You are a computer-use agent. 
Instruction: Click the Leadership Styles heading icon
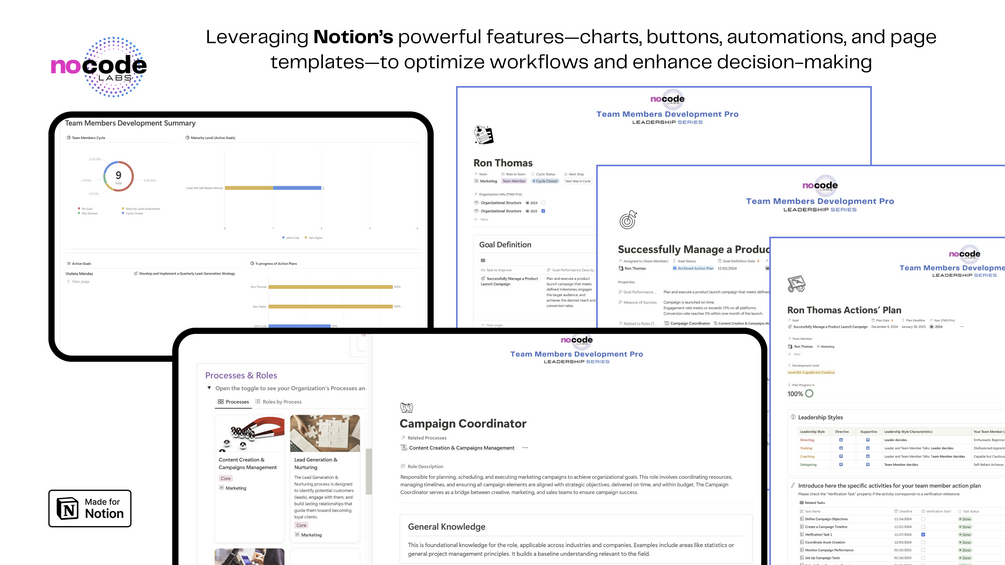click(x=793, y=417)
